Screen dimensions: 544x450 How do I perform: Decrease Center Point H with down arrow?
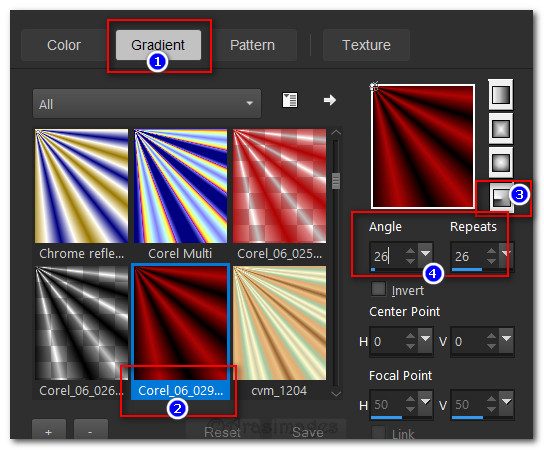click(410, 346)
